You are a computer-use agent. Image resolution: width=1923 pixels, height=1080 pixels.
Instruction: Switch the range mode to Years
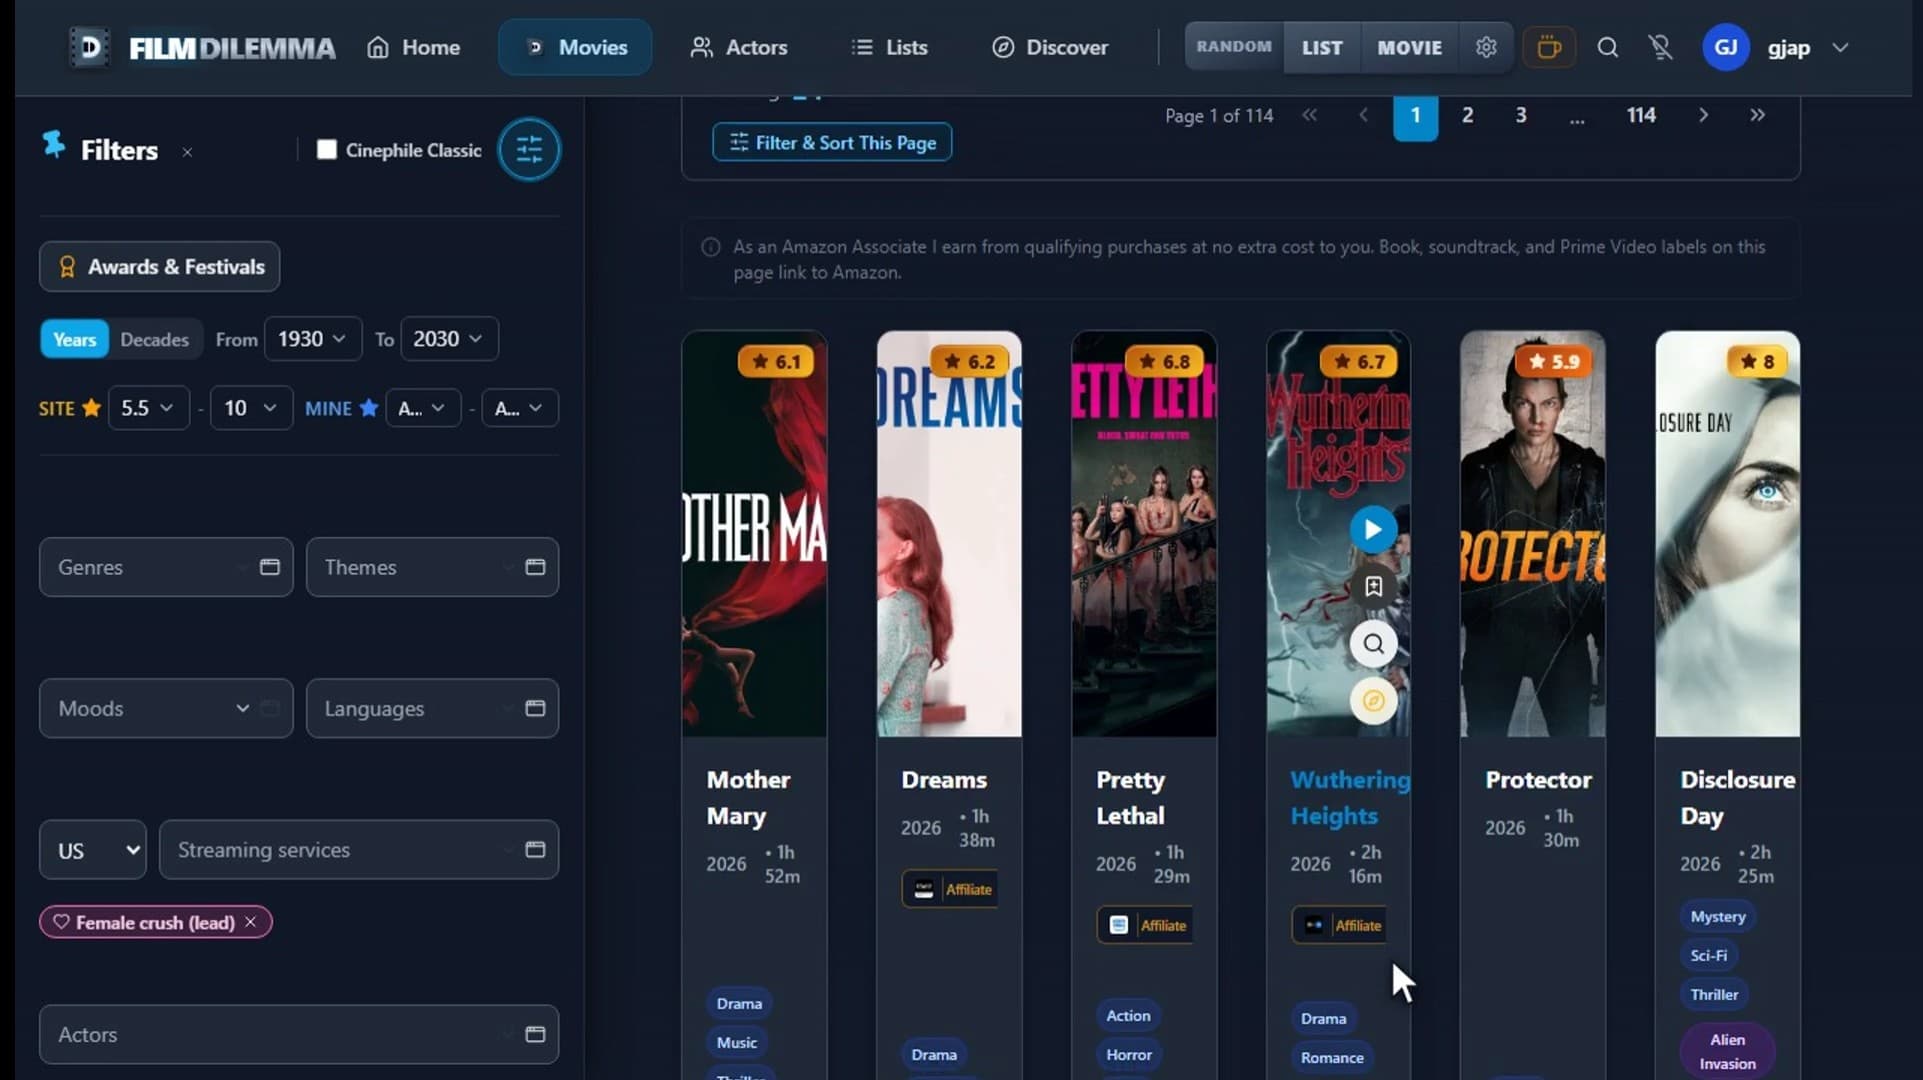click(x=75, y=339)
